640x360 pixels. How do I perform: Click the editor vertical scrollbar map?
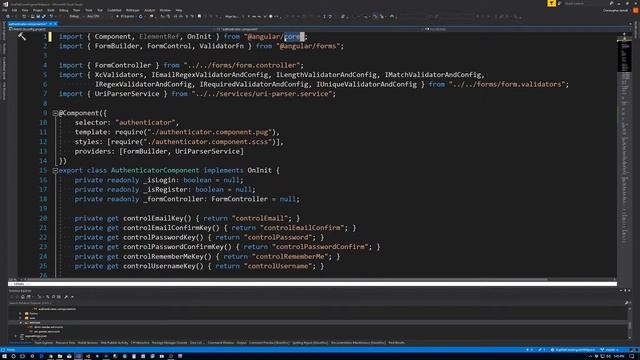click(624, 155)
